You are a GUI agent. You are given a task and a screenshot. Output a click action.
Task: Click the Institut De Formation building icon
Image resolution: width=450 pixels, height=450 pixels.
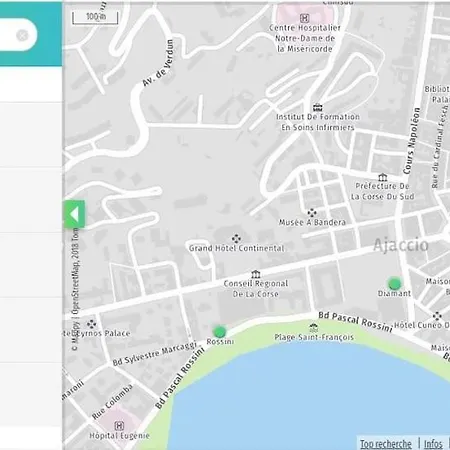point(318,108)
